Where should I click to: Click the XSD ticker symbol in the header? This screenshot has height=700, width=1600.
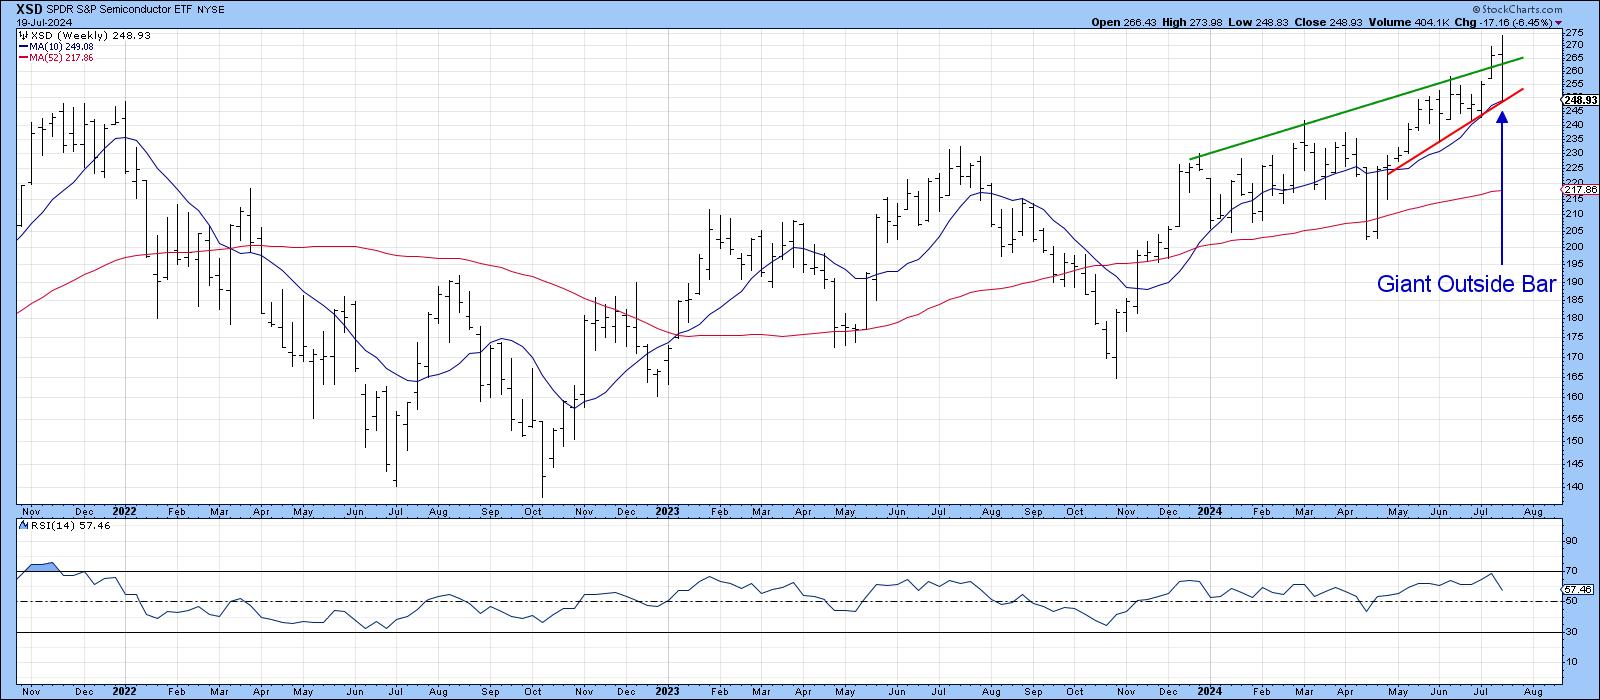(x=31, y=8)
